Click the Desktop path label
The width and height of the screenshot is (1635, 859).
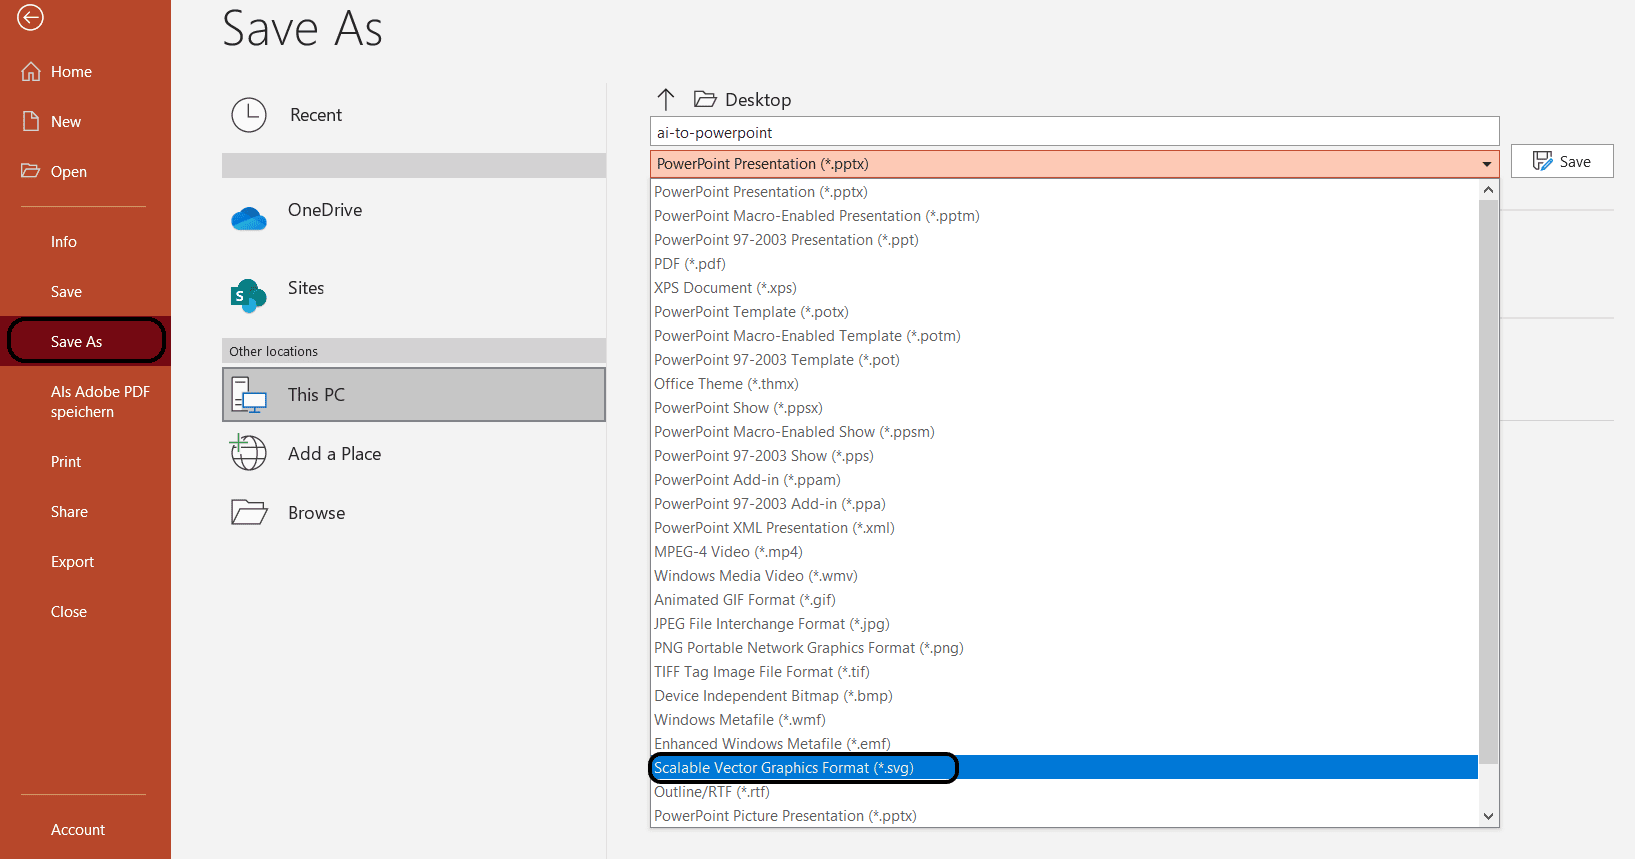click(x=758, y=100)
